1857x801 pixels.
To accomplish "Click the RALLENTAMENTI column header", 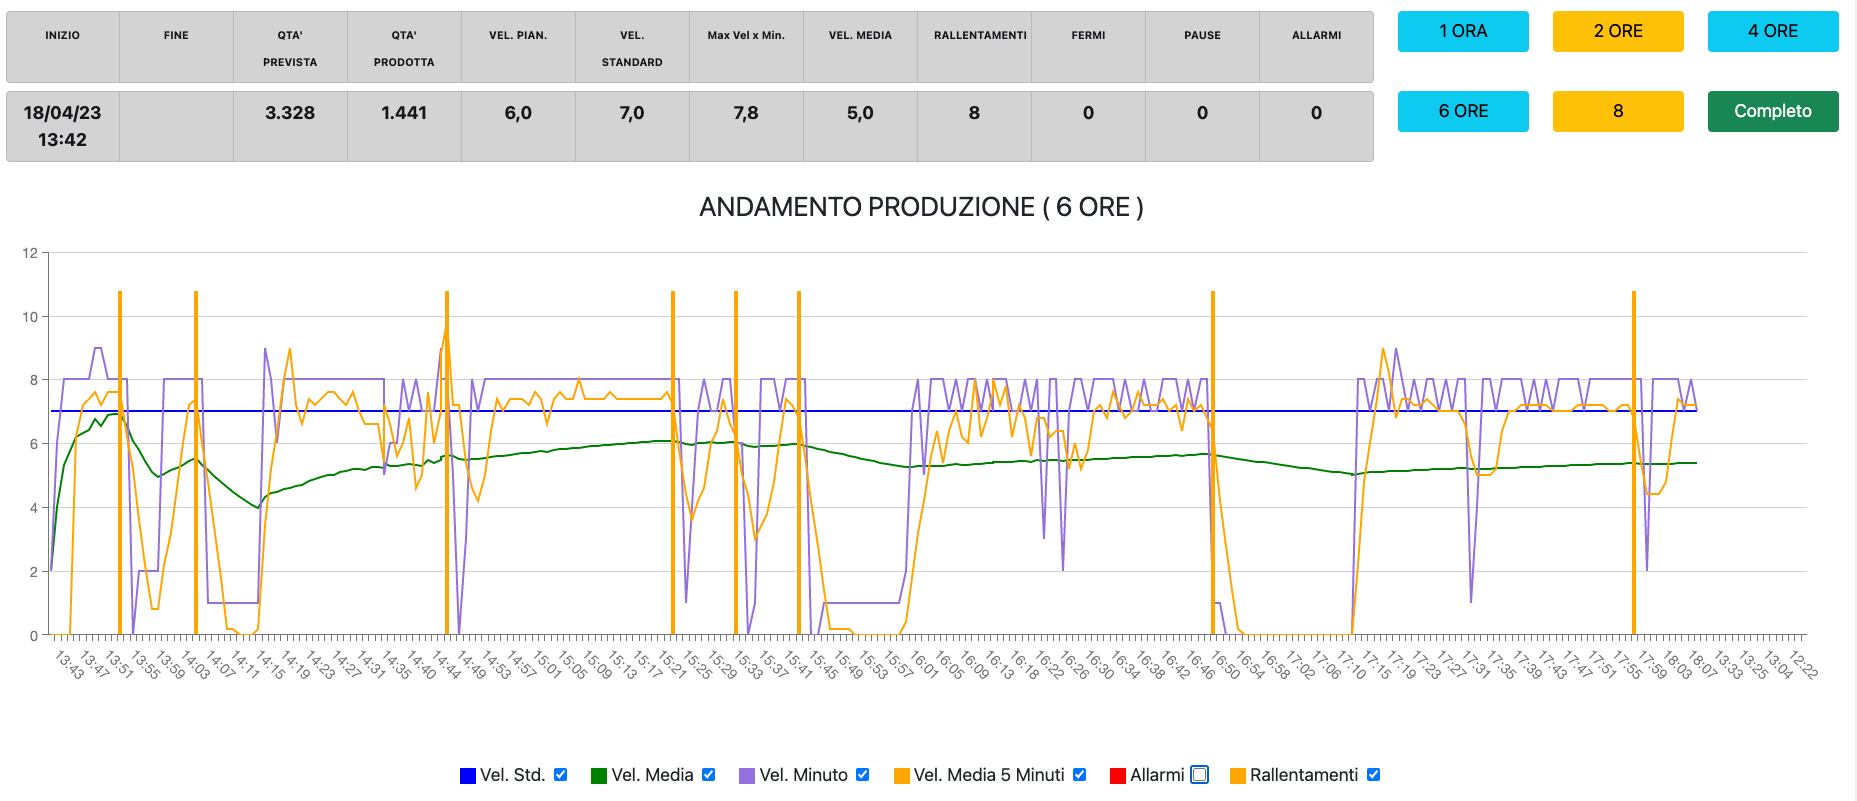I will pos(980,35).
